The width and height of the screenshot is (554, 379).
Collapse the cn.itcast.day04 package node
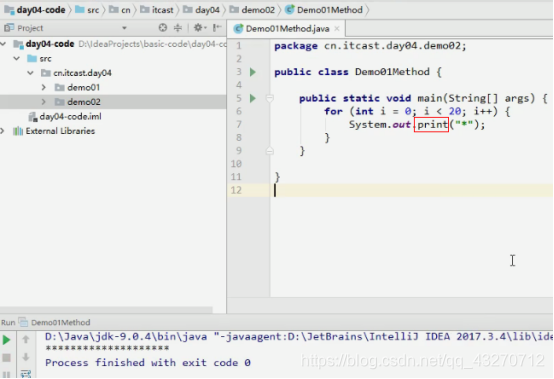click(31, 73)
